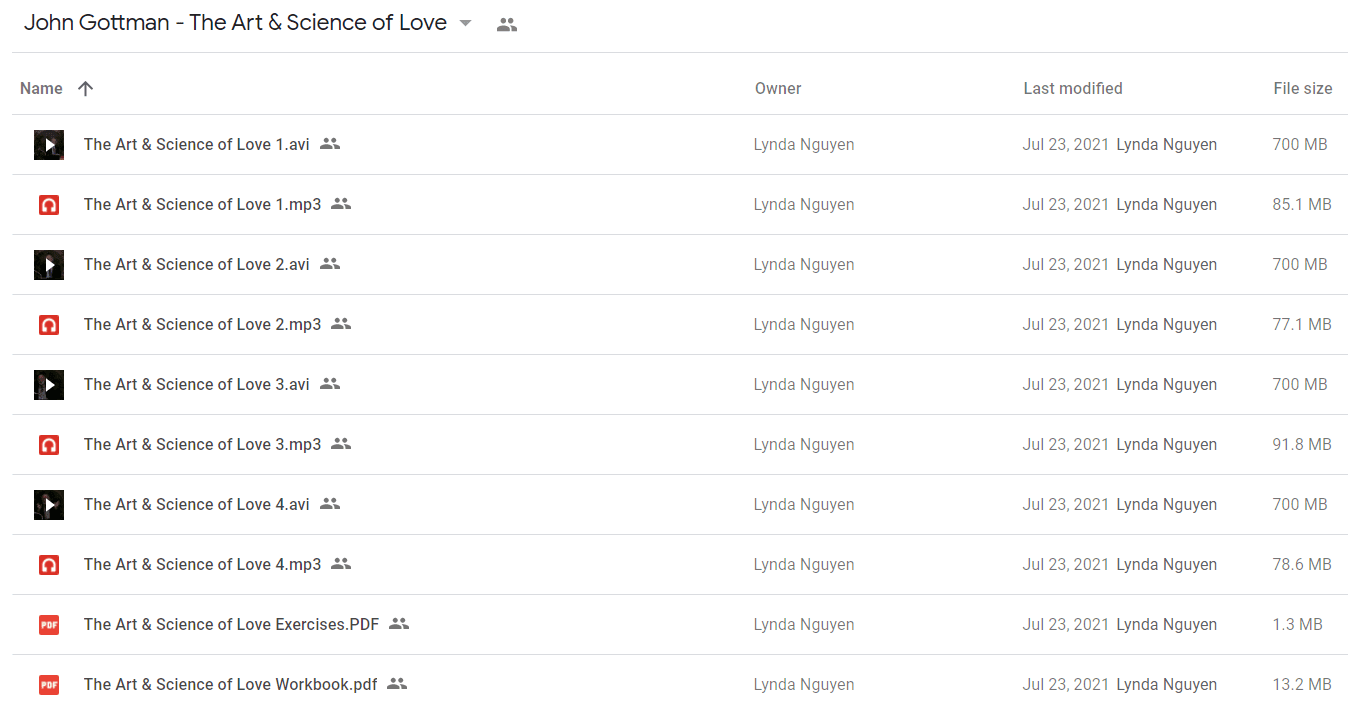Open The Art & Science of Love Workbook.pdf
Viewport: 1348px width, 714px height.
[x=231, y=684]
